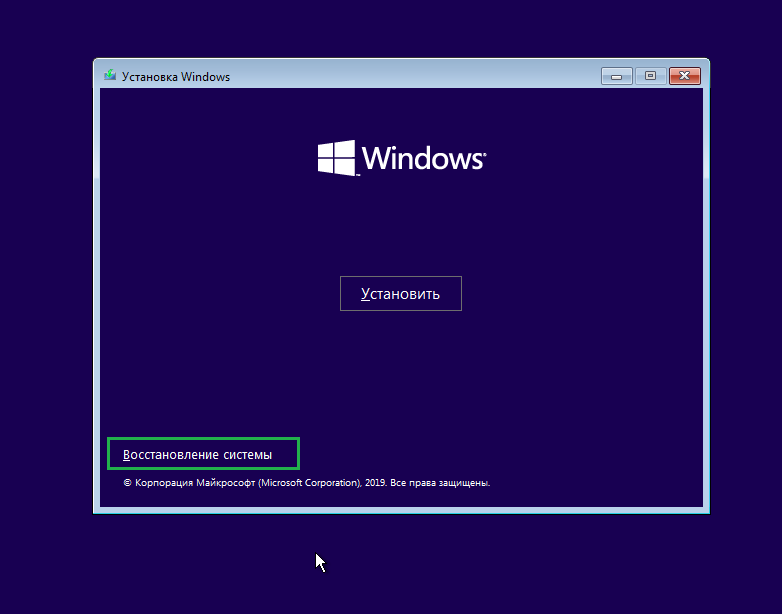Close the Установка Windows window
Viewport: 782px width, 614px height.
point(685,76)
